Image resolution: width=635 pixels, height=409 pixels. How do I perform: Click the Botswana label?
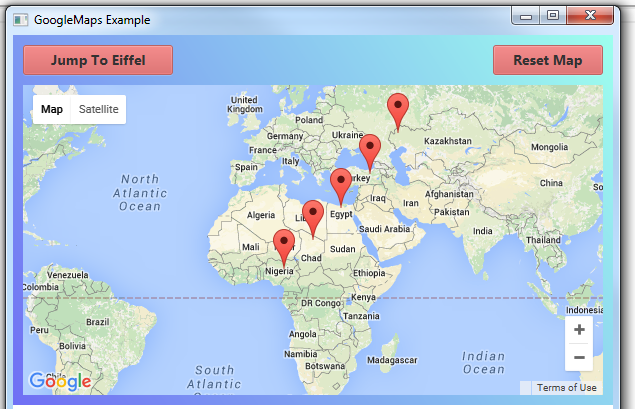tap(325, 366)
